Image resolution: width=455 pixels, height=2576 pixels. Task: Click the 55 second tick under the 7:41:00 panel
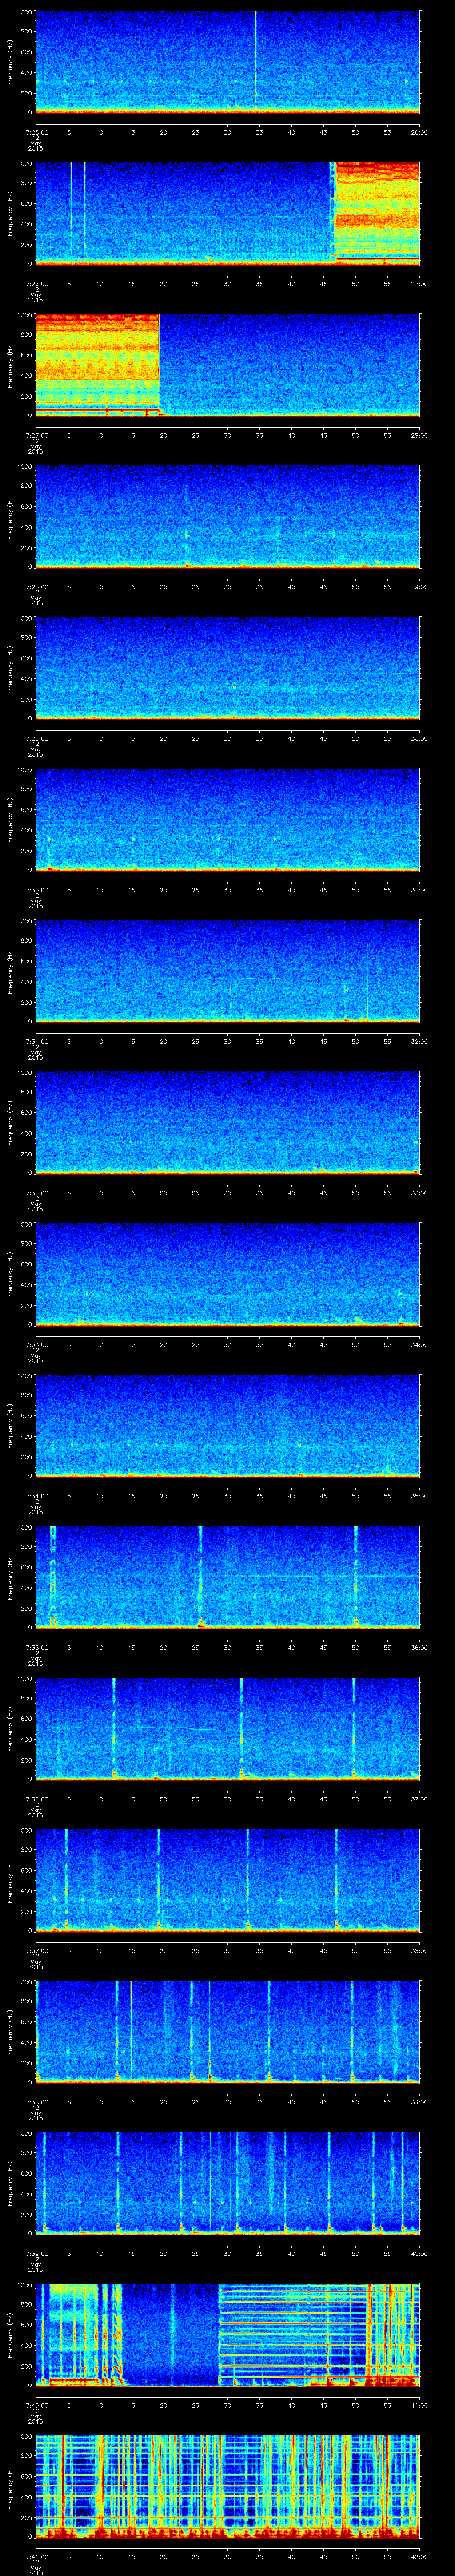(387, 2556)
